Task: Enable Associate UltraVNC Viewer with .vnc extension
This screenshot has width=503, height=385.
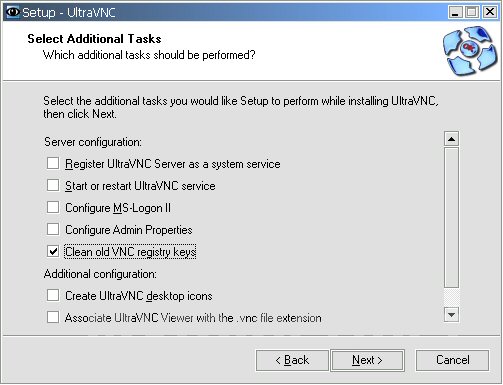Action: [x=53, y=317]
